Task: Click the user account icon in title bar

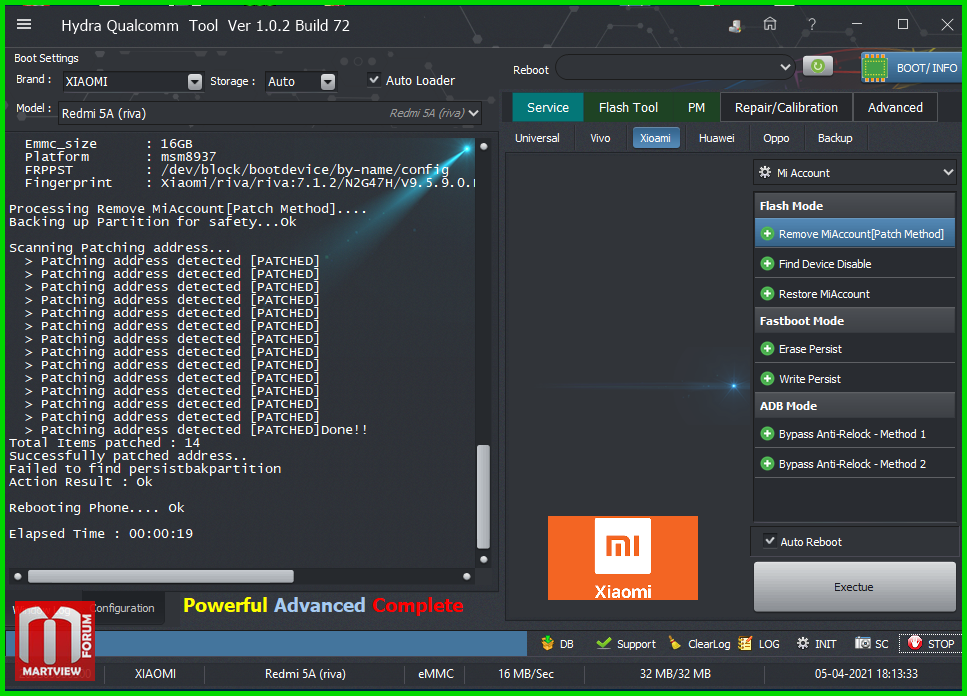Action: tap(735, 26)
